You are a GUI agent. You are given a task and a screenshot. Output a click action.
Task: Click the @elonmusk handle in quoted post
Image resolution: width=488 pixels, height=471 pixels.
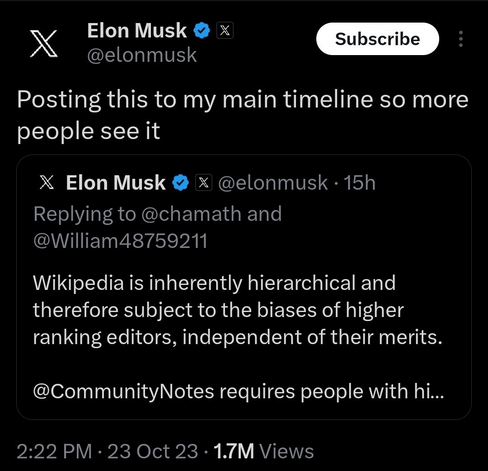[273, 183]
